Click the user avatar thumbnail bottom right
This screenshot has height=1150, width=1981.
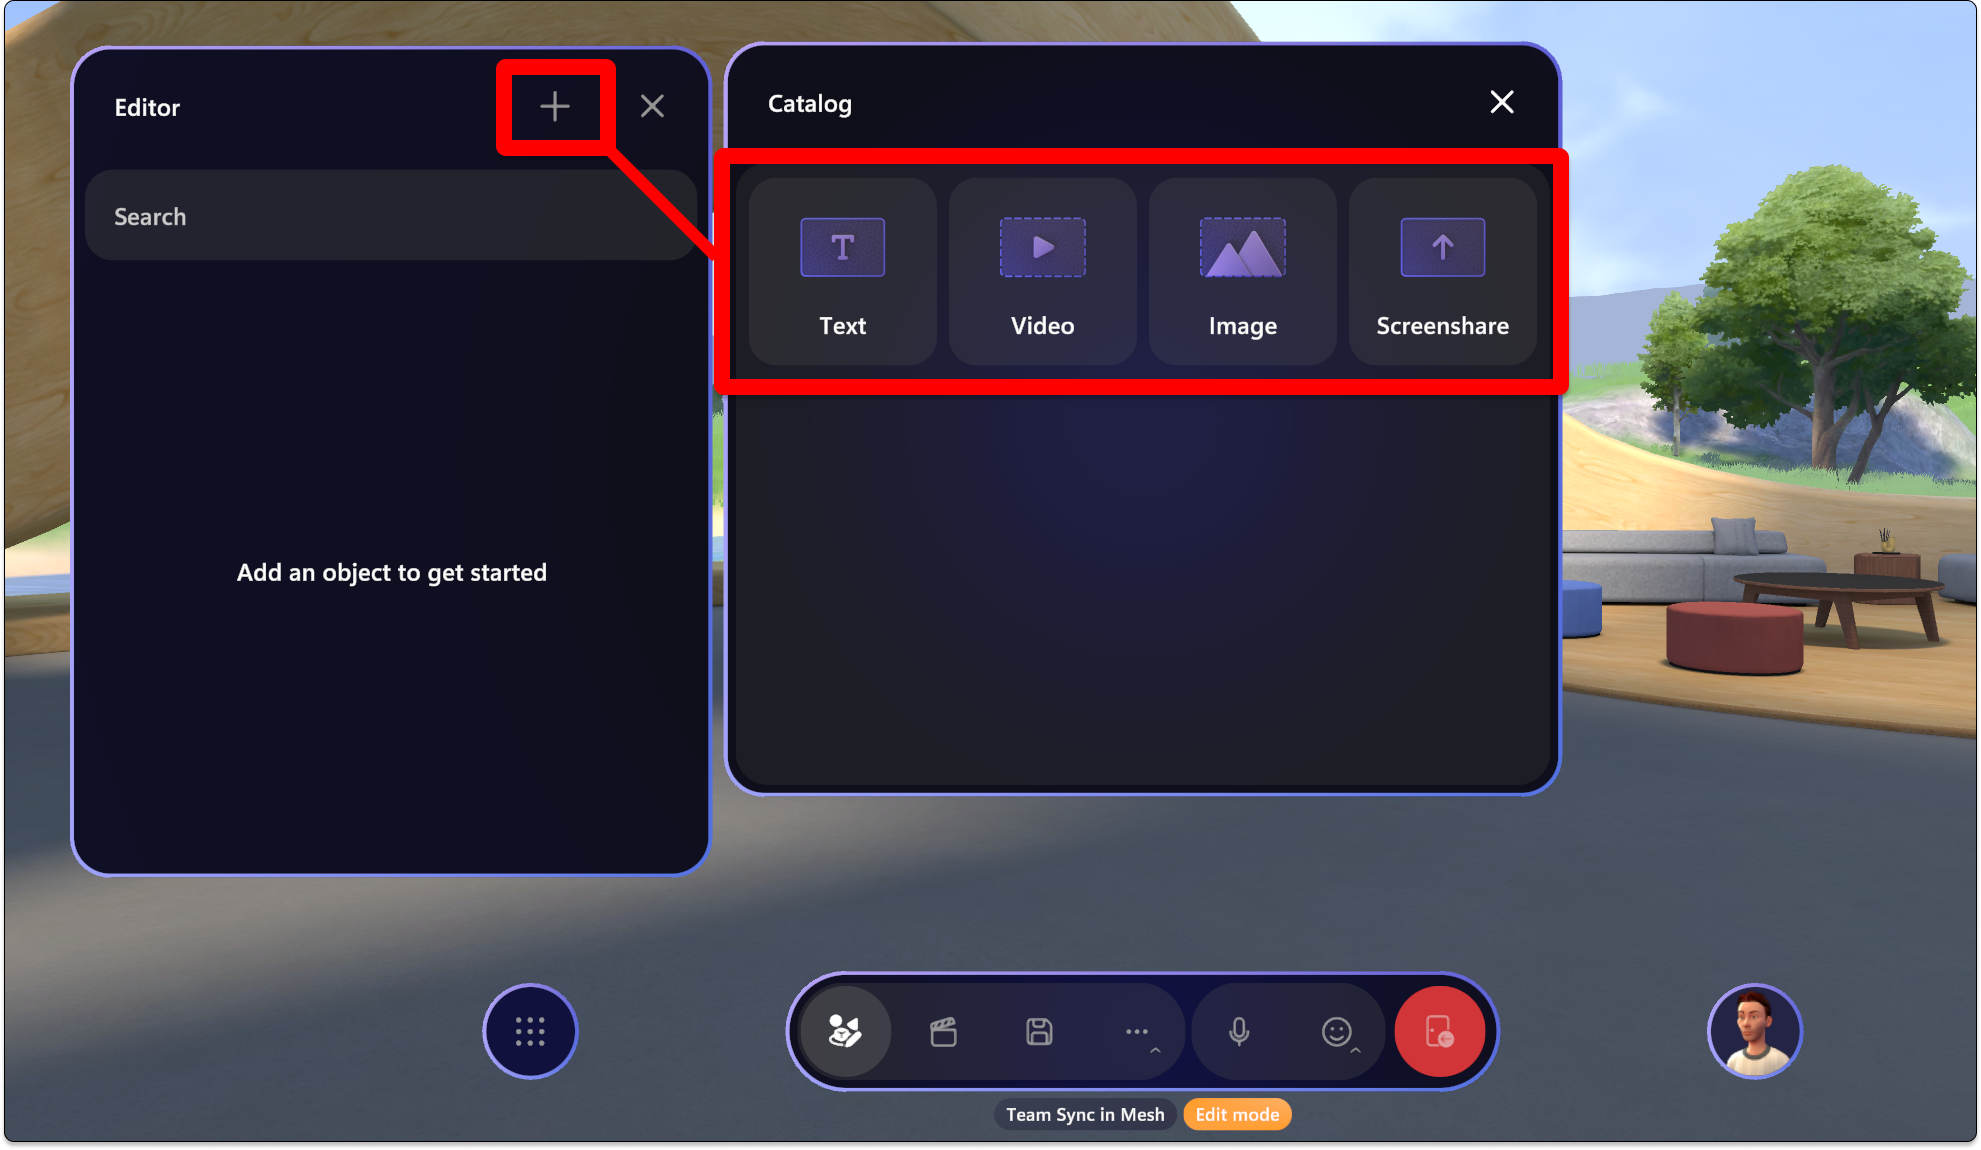[1754, 1032]
